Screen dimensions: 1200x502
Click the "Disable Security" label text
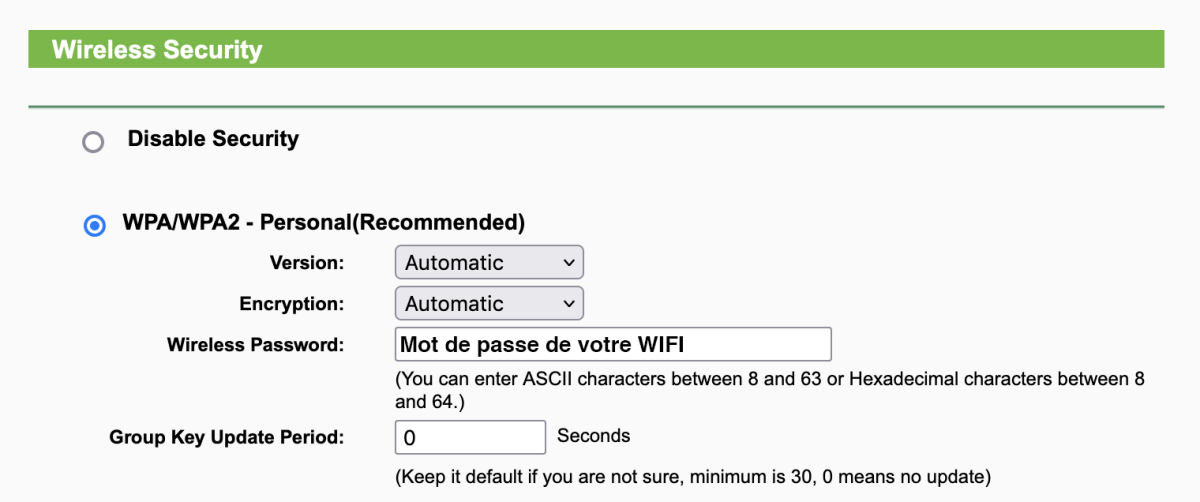coord(213,139)
